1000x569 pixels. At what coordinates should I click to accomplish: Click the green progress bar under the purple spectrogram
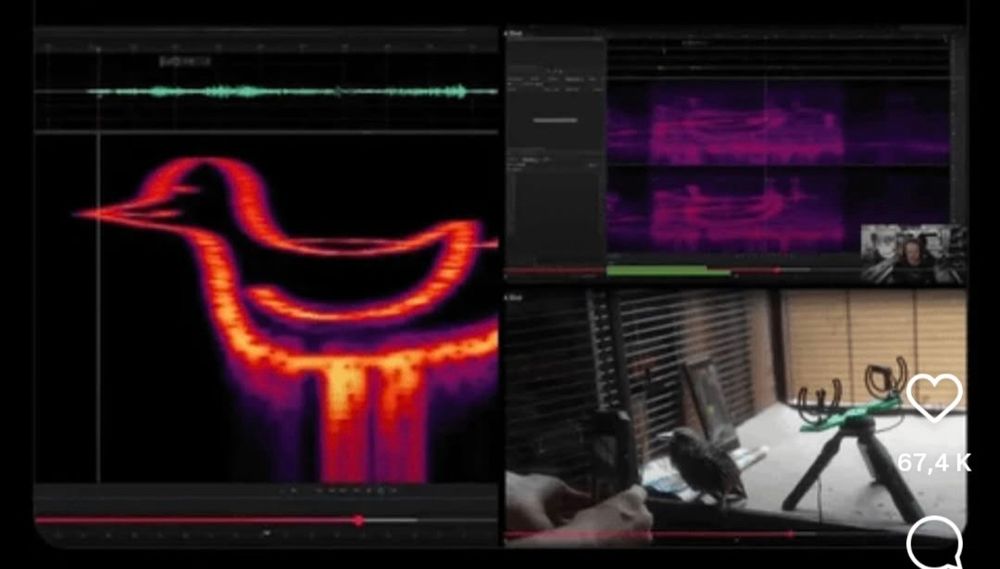(668, 271)
